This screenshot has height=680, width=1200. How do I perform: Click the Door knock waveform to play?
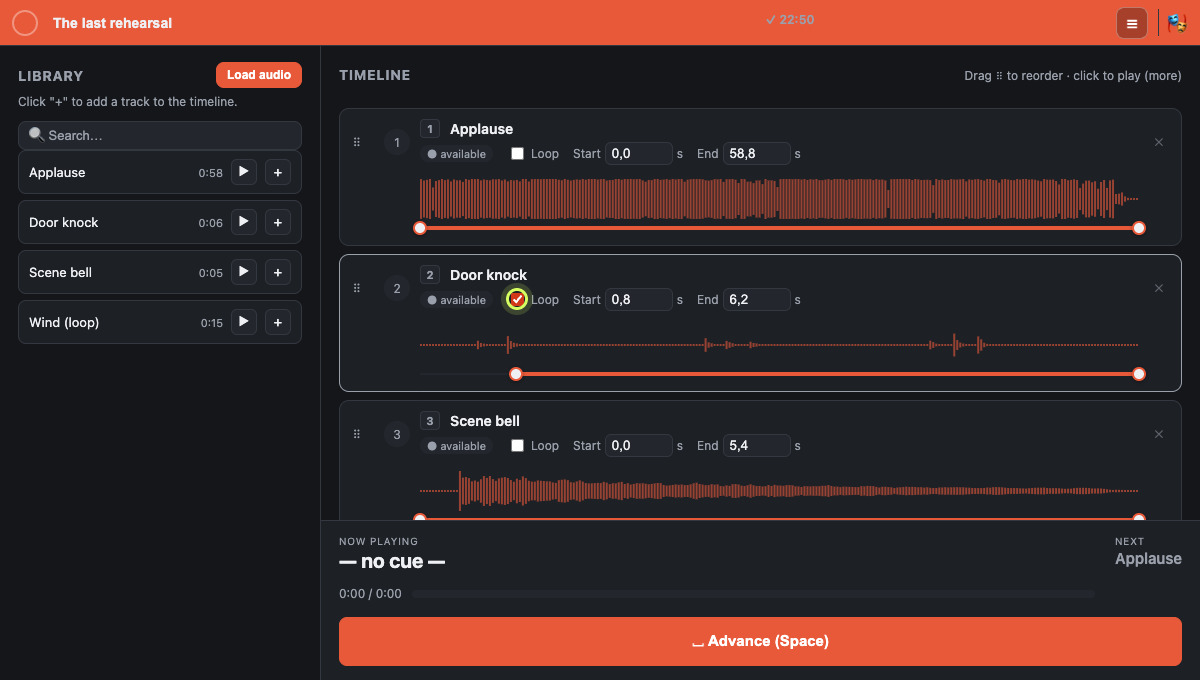pos(779,345)
